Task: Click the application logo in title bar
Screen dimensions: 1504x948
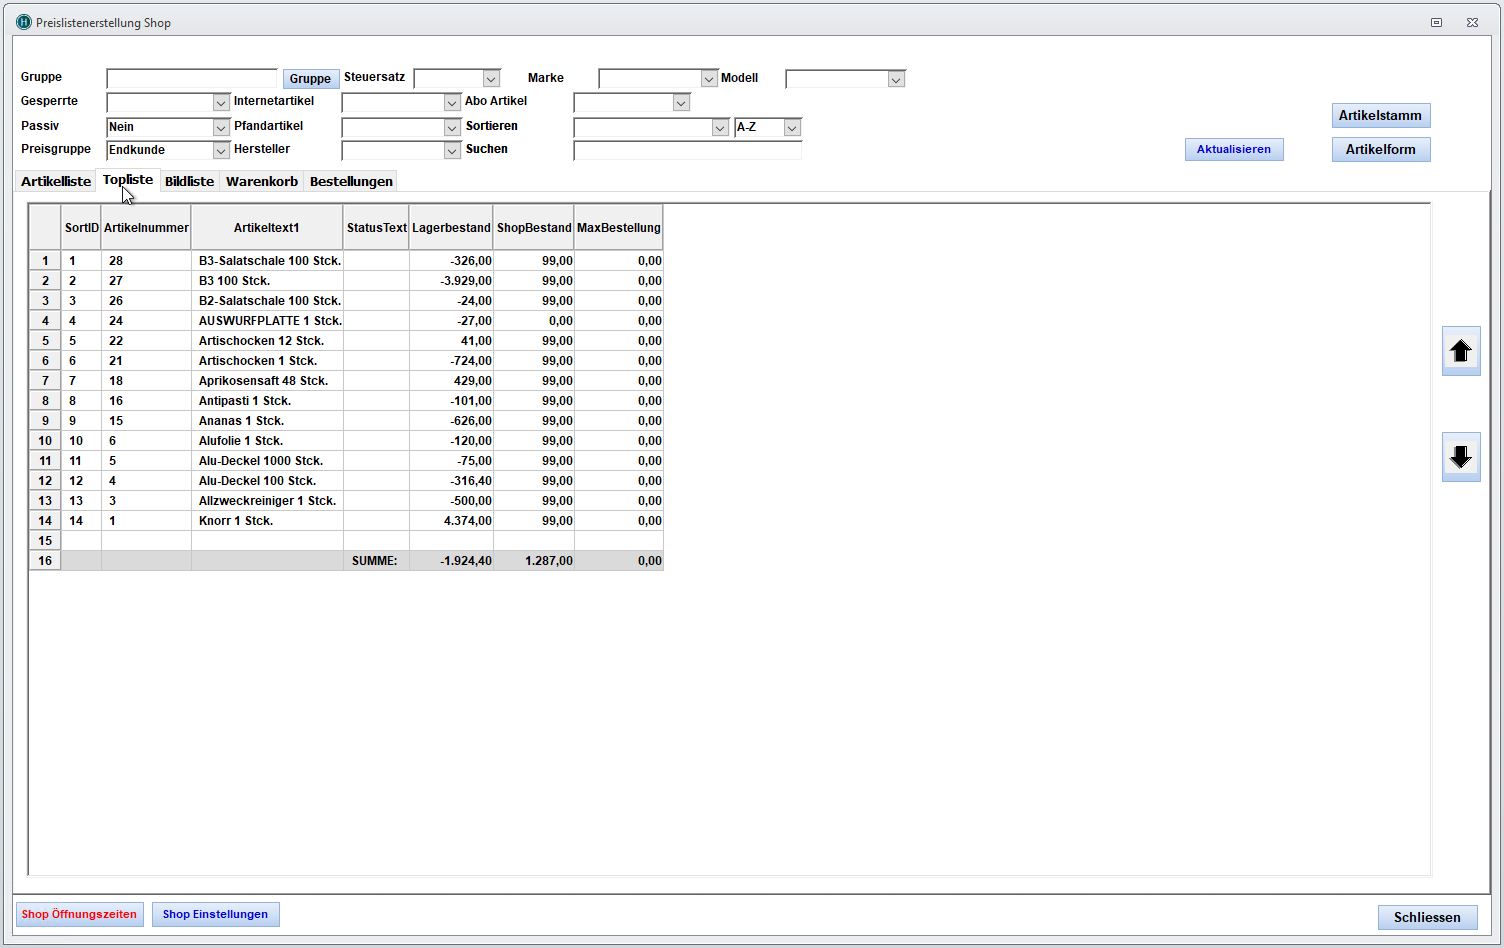Action: tap(24, 22)
